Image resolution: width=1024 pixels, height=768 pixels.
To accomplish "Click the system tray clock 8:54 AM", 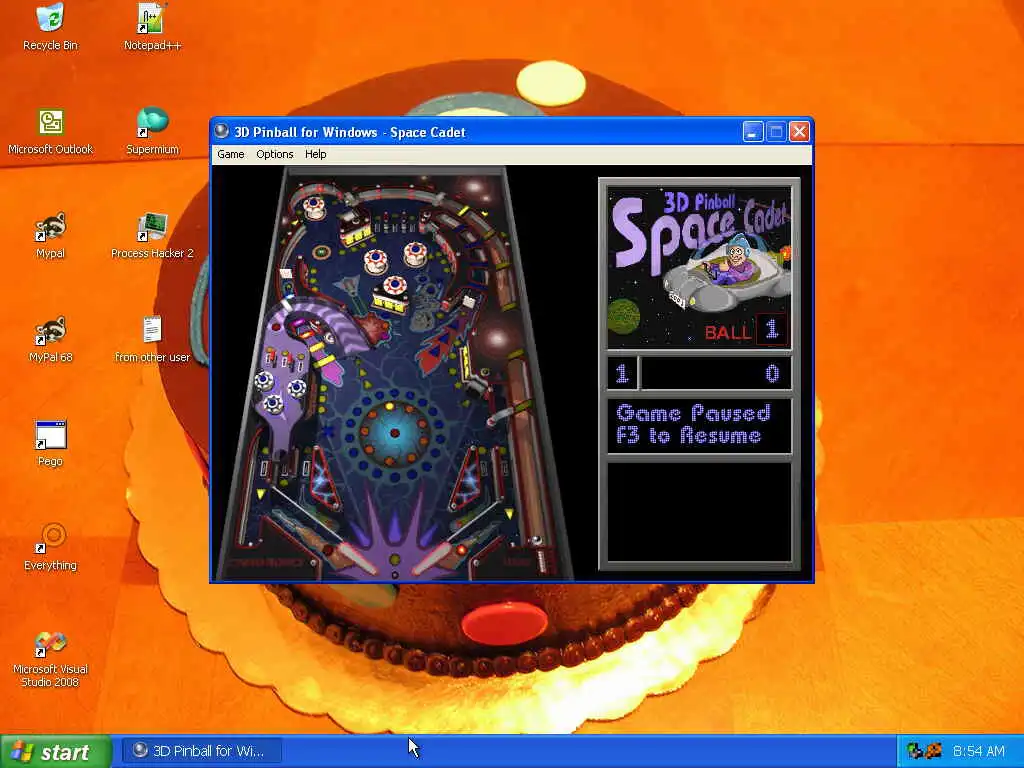I will [x=978, y=751].
